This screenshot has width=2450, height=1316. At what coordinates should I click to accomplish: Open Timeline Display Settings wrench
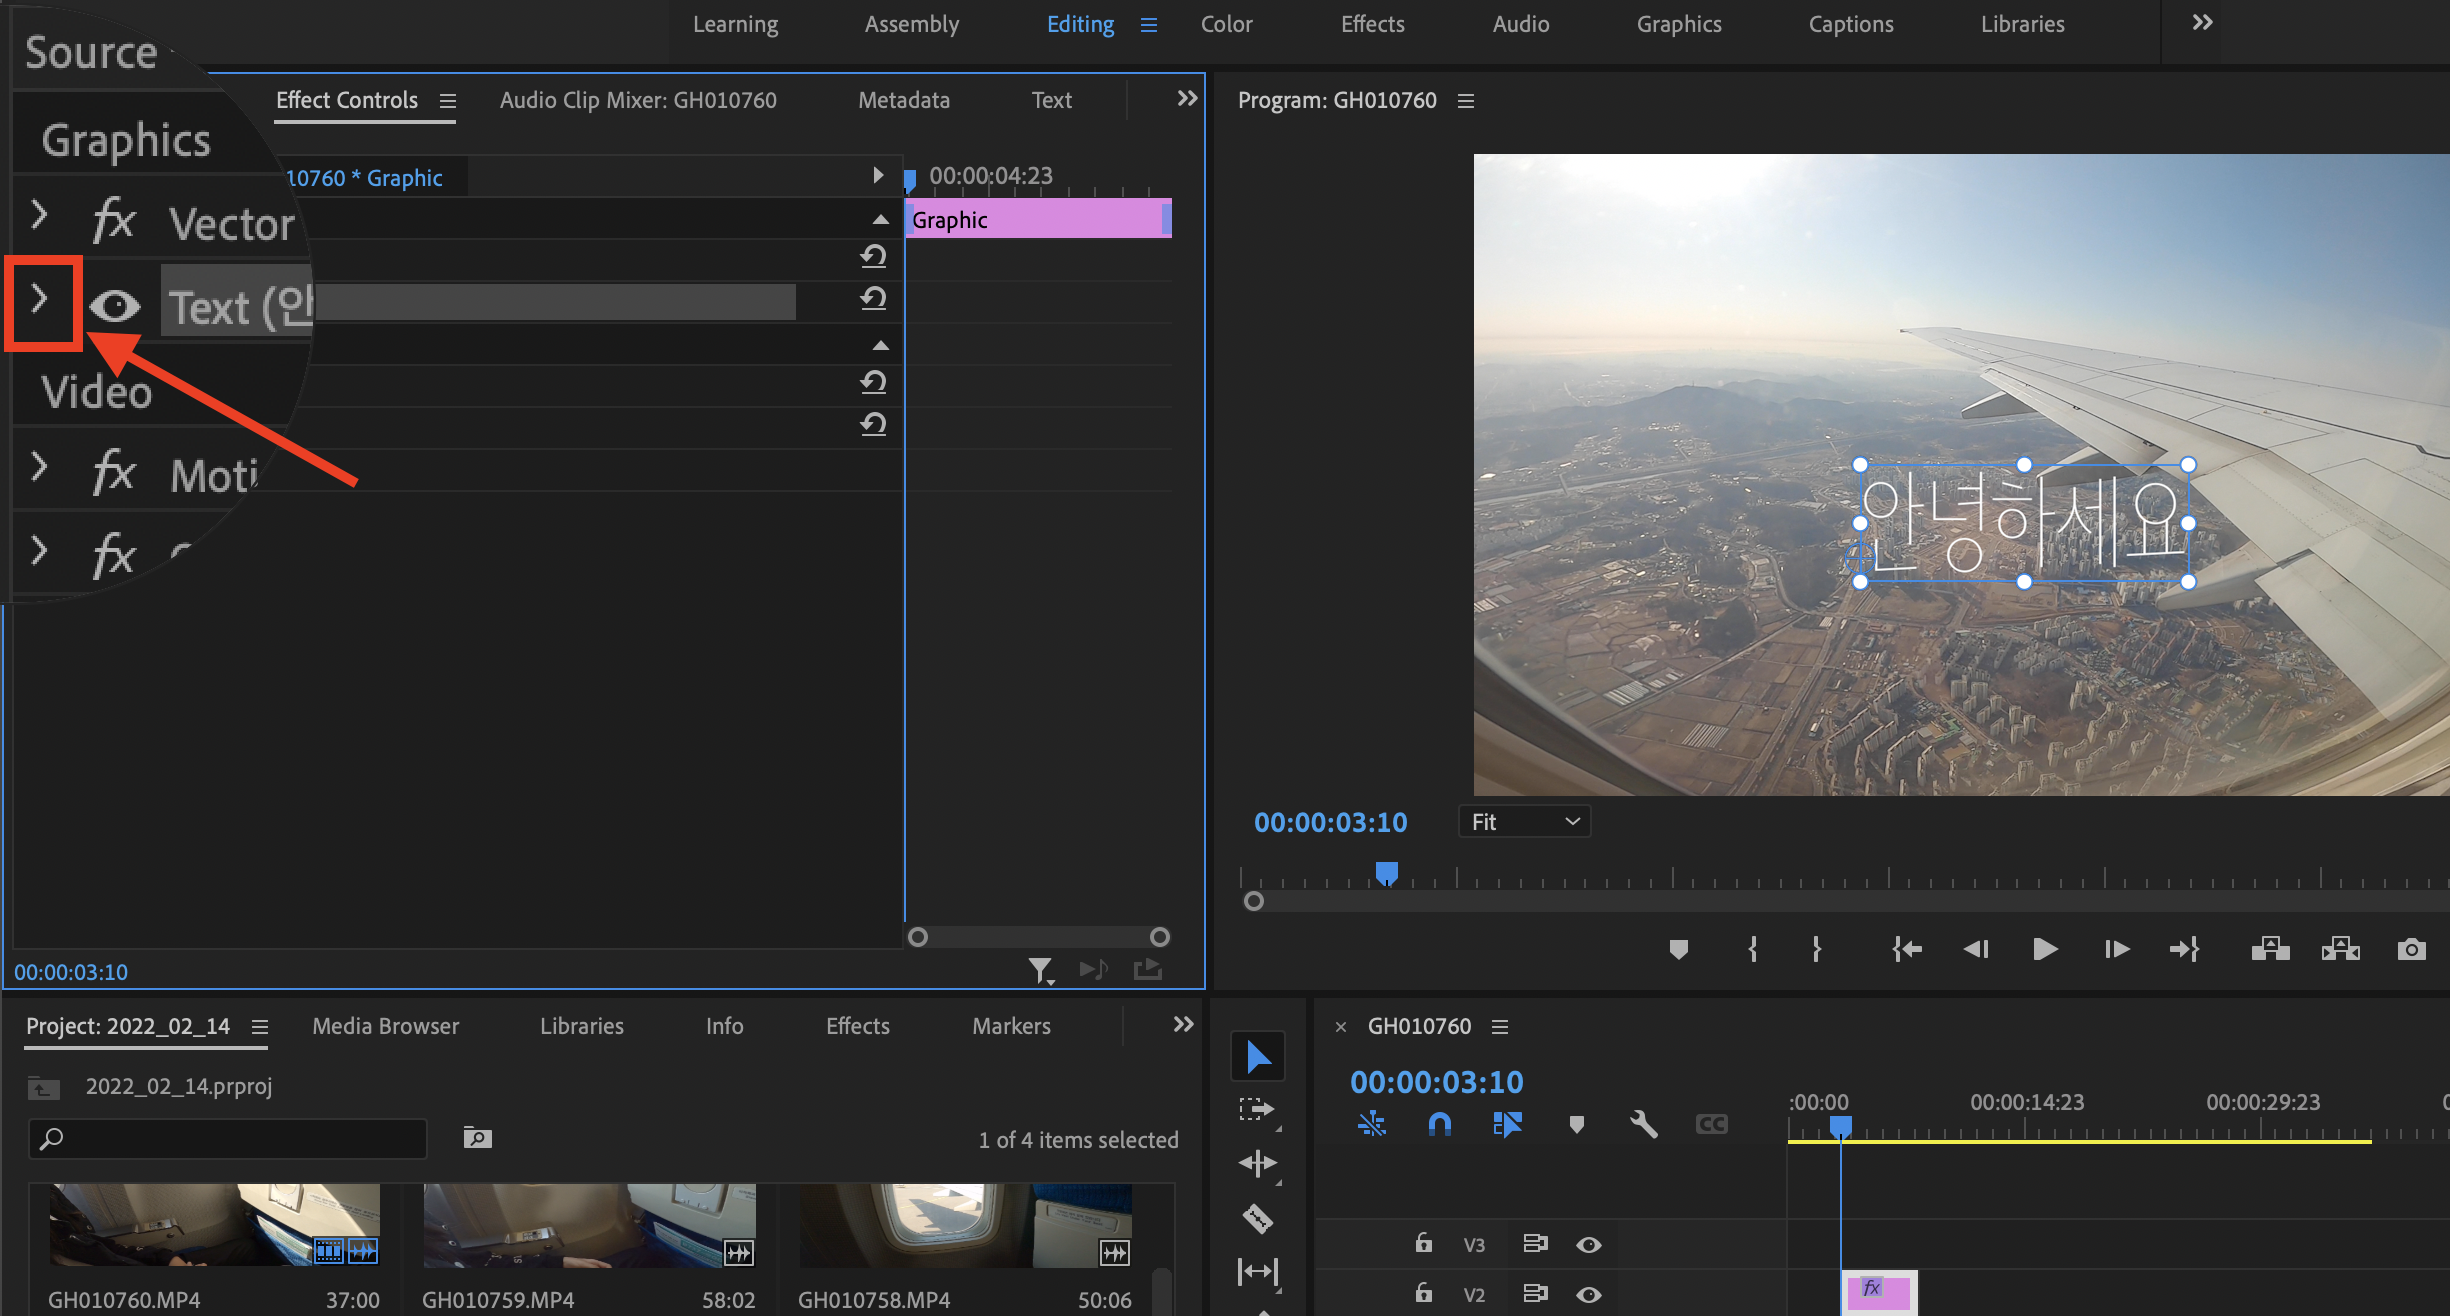pos(1643,1124)
